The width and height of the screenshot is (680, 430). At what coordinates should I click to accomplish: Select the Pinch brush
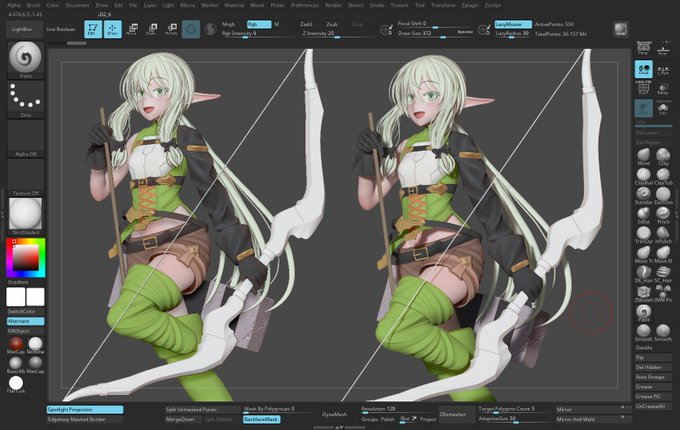663,215
